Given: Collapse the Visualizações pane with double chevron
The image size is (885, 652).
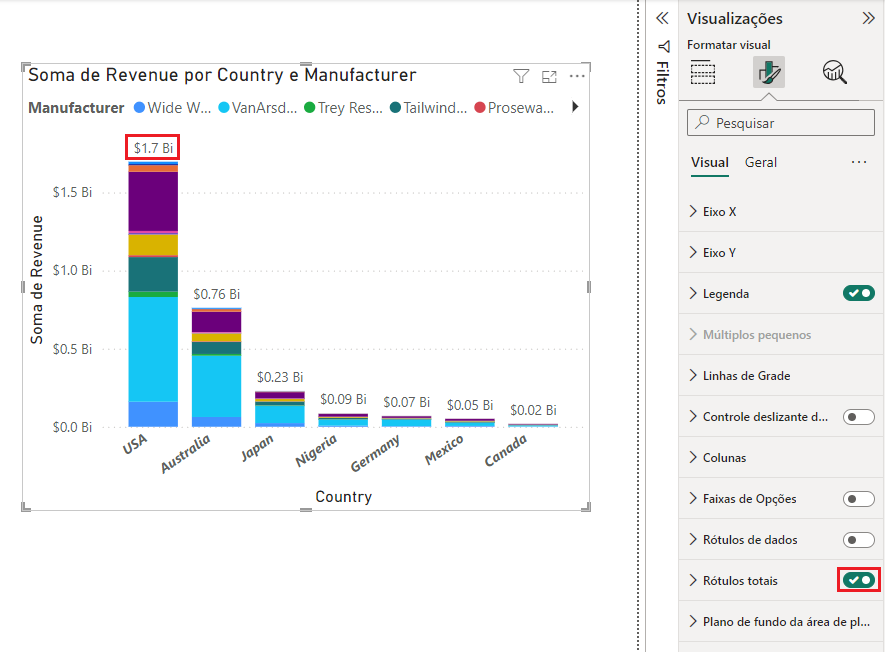Looking at the screenshot, I should (x=869, y=18).
